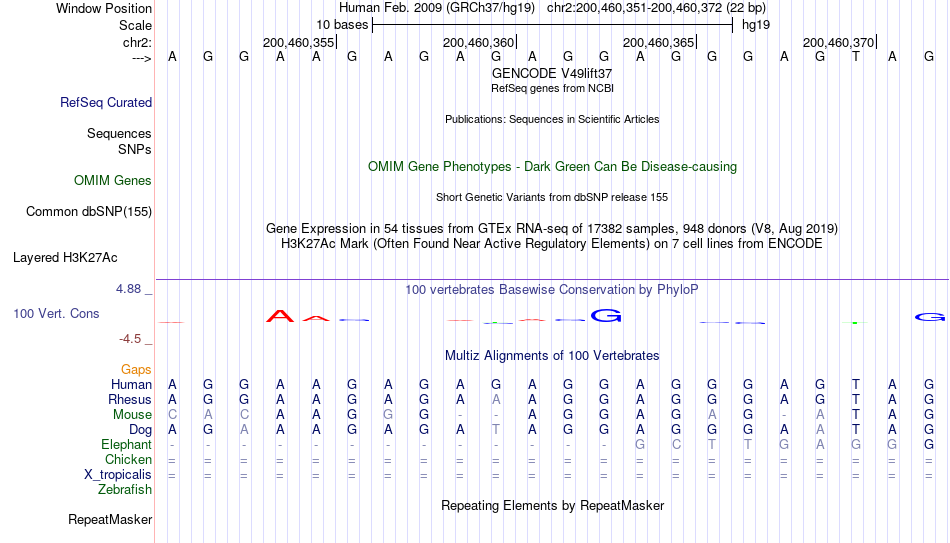Click position marker 200,460,370
This screenshot has height=543, width=950.
pos(839,42)
